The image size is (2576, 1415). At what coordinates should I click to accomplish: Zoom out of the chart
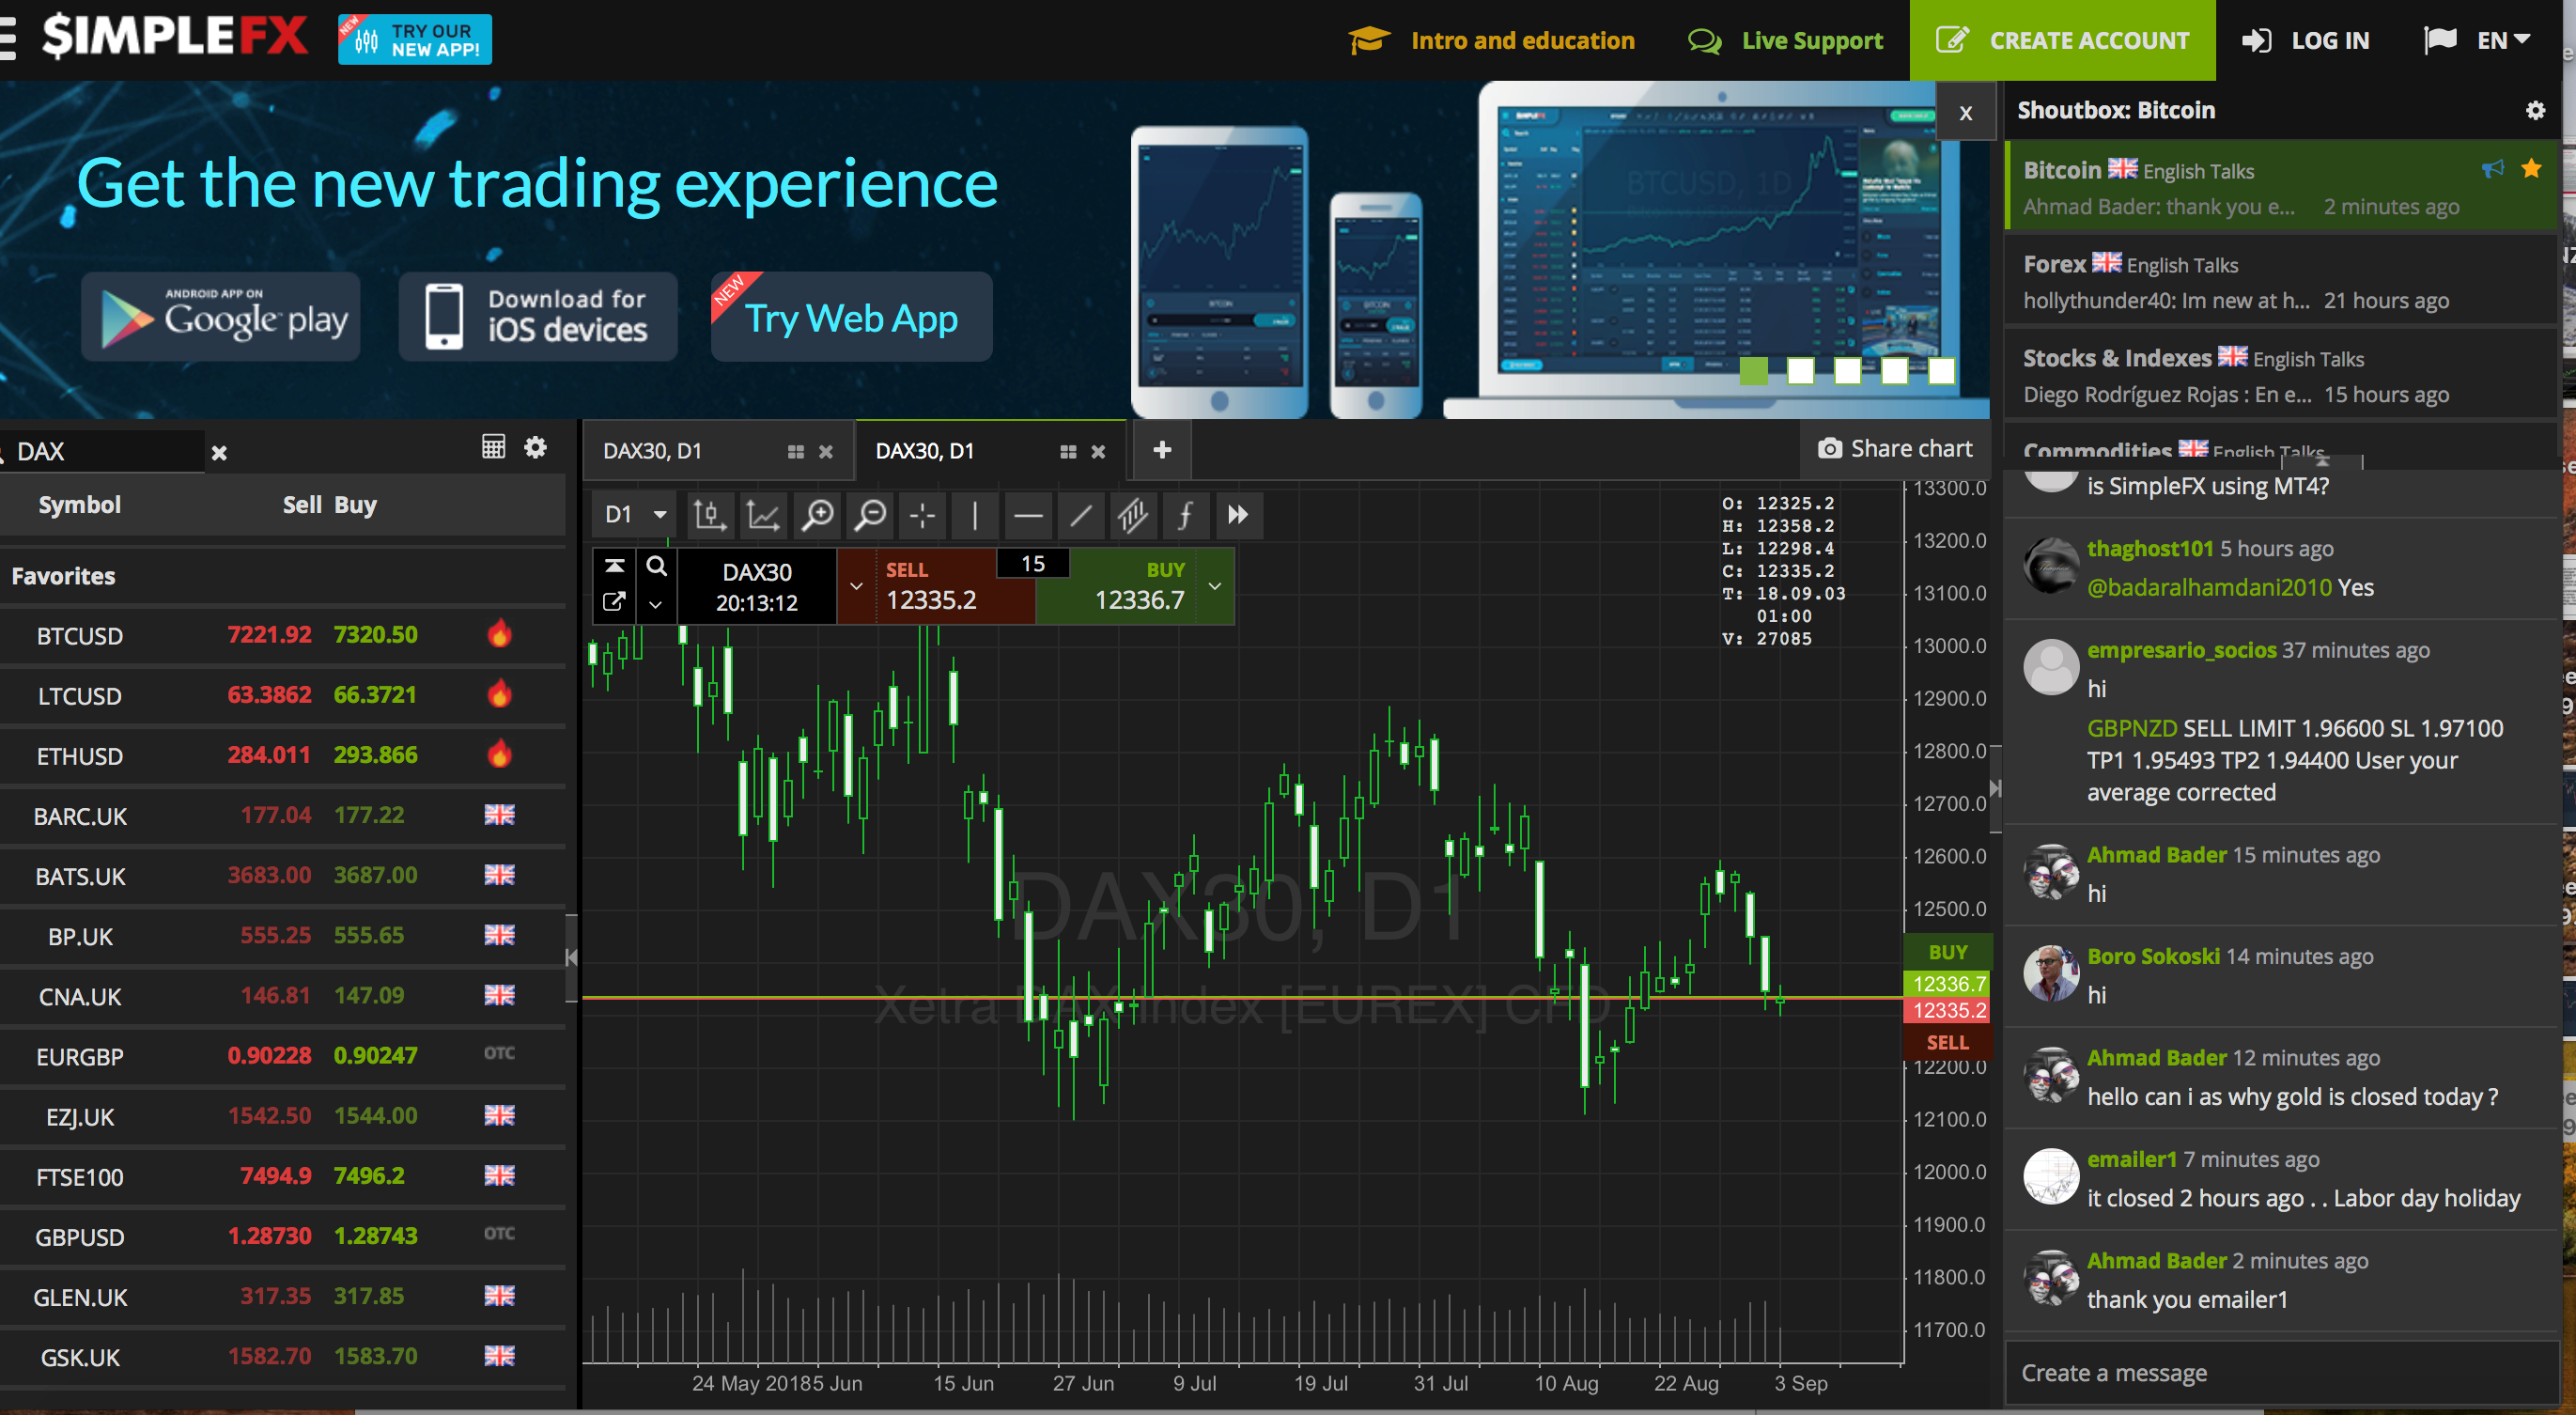(x=870, y=515)
